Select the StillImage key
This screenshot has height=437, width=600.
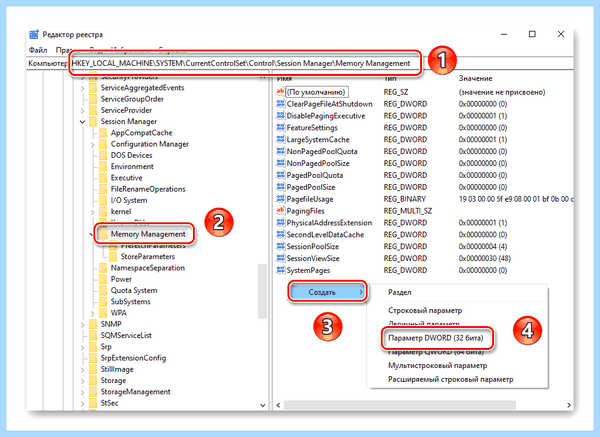pyautogui.click(x=117, y=369)
